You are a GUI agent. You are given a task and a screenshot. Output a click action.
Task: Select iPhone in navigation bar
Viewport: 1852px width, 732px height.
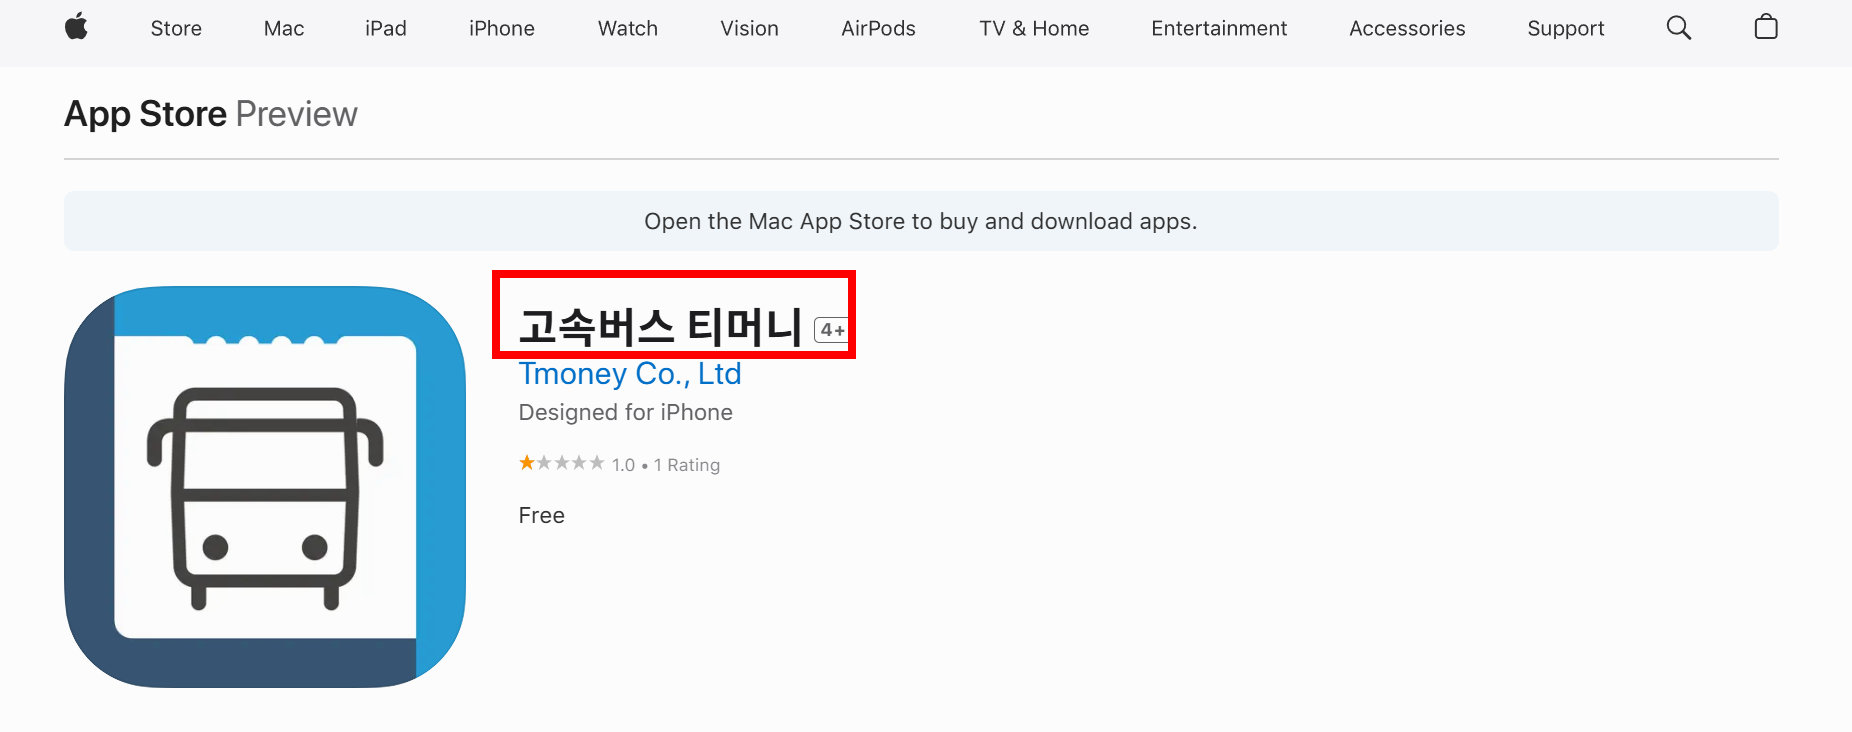pos(502,29)
